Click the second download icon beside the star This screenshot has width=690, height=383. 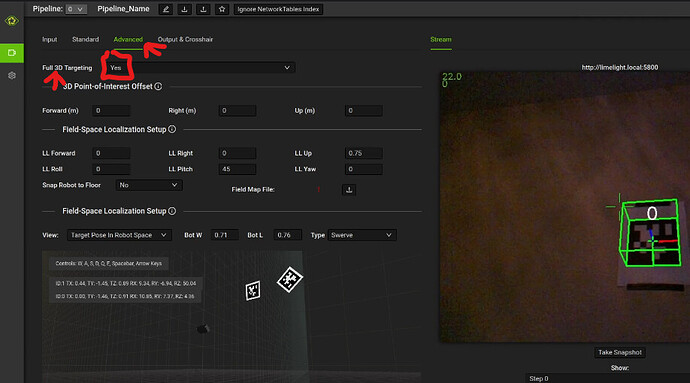coord(203,9)
